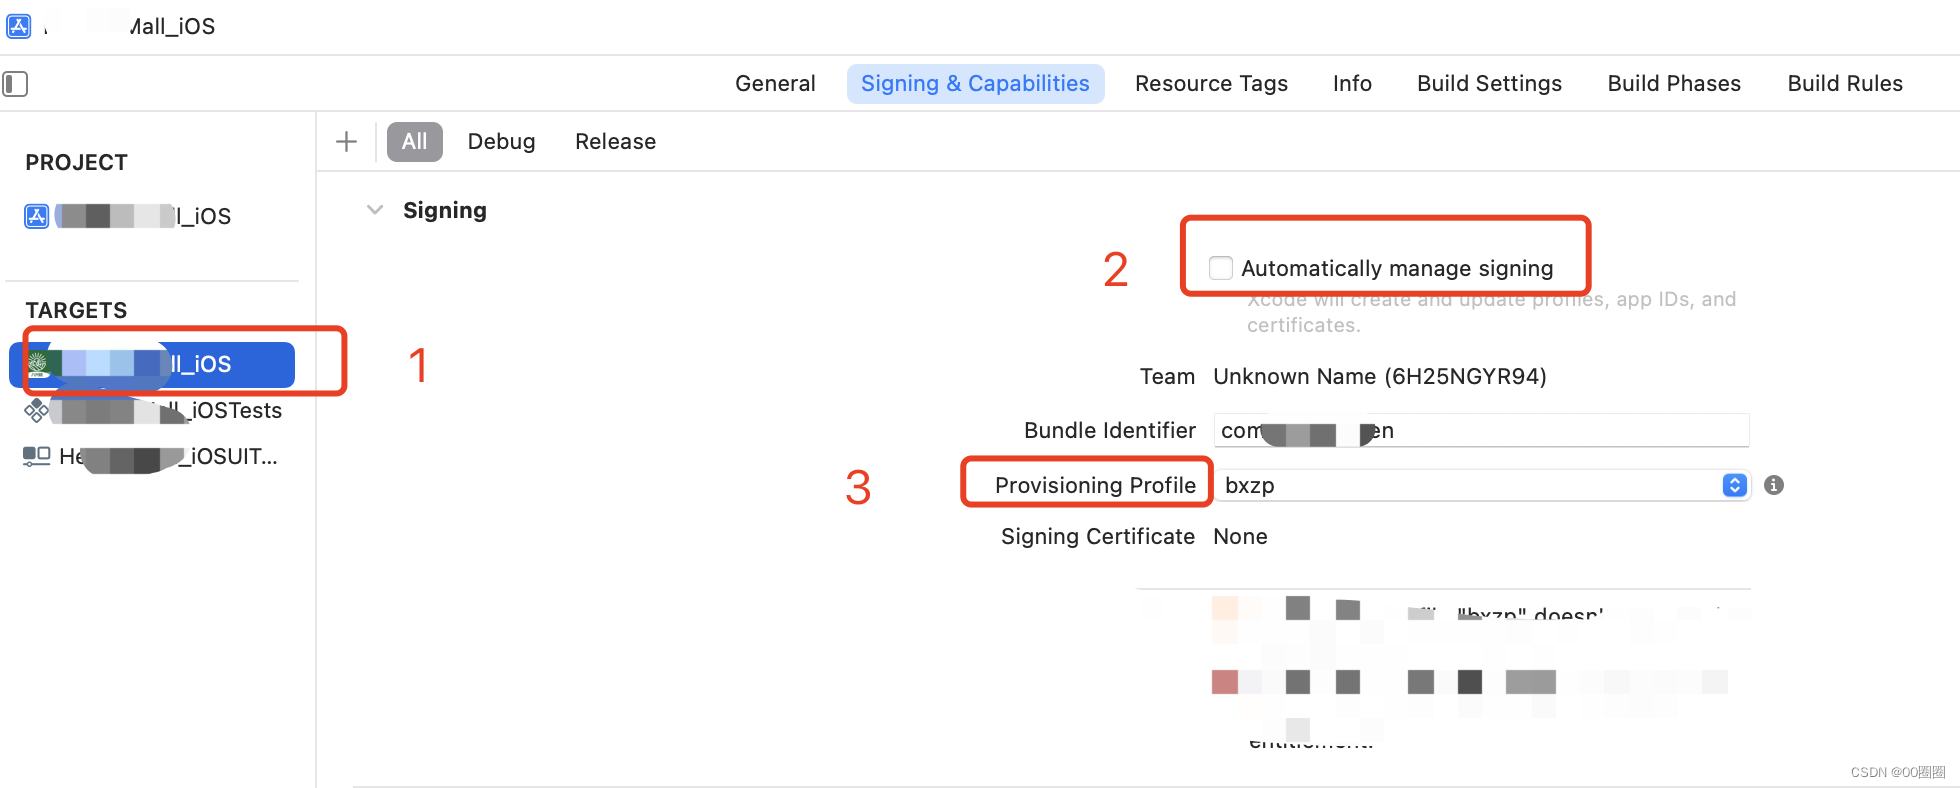Click the info icon beside Provisioning Profile
The height and width of the screenshot is (788, 1960).
coord(1774,485)
